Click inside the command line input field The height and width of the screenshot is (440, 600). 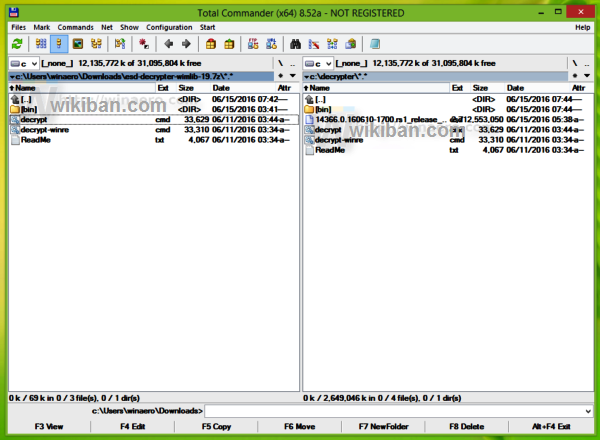(394, 411)
